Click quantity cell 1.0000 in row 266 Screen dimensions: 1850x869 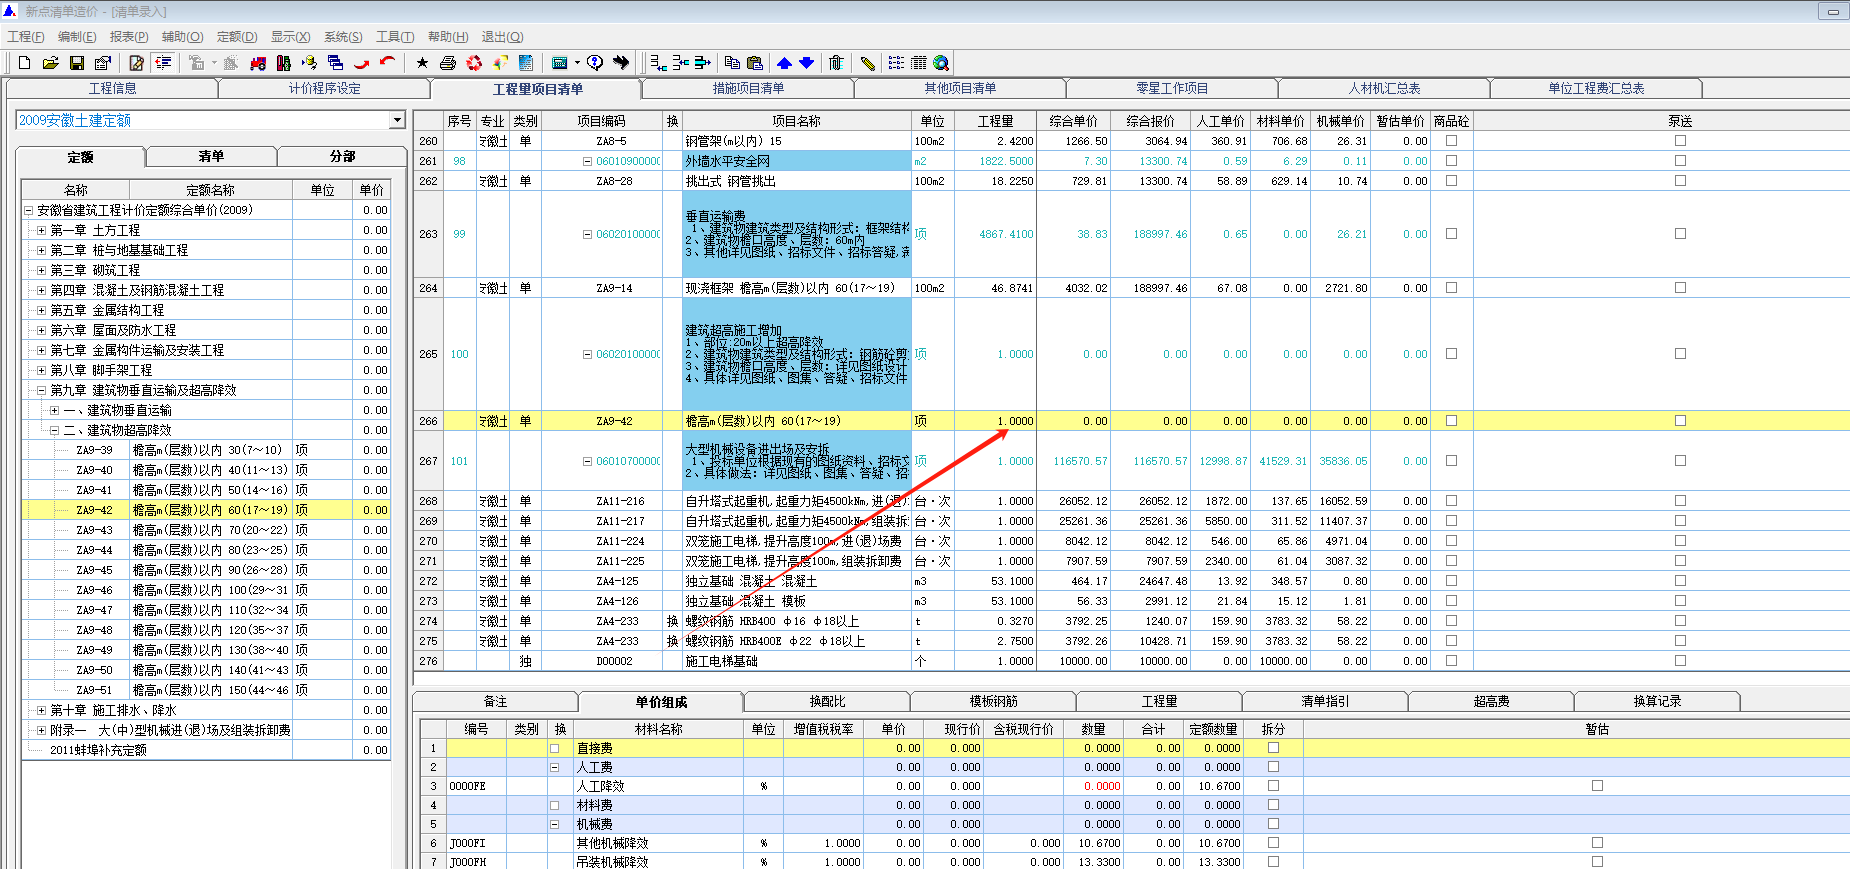tap(994, 421)
